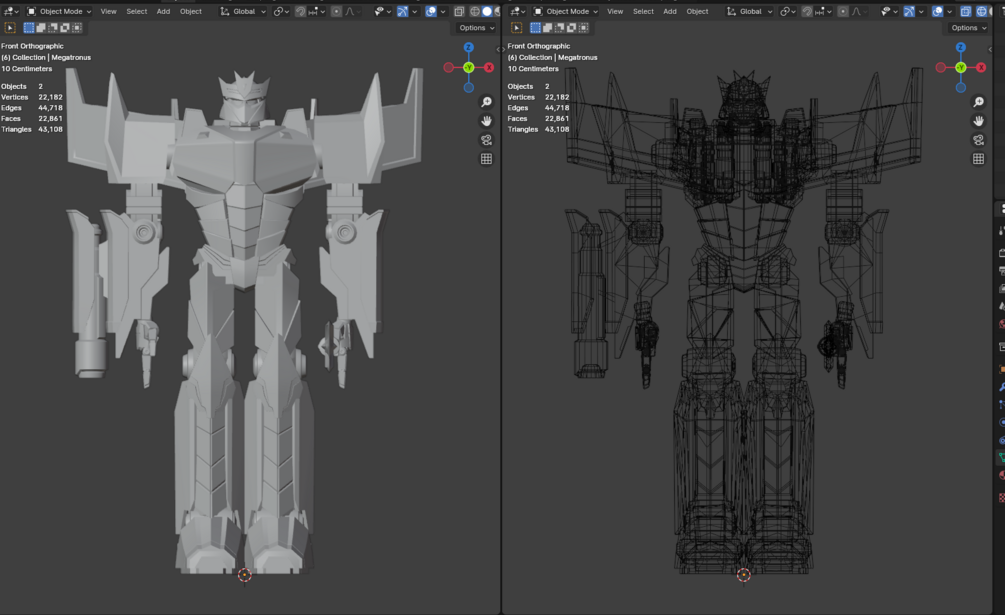This screenshot has width=1005, height=615.
Task: Click red X axis on right gizmo
Action: click(981, 67)
